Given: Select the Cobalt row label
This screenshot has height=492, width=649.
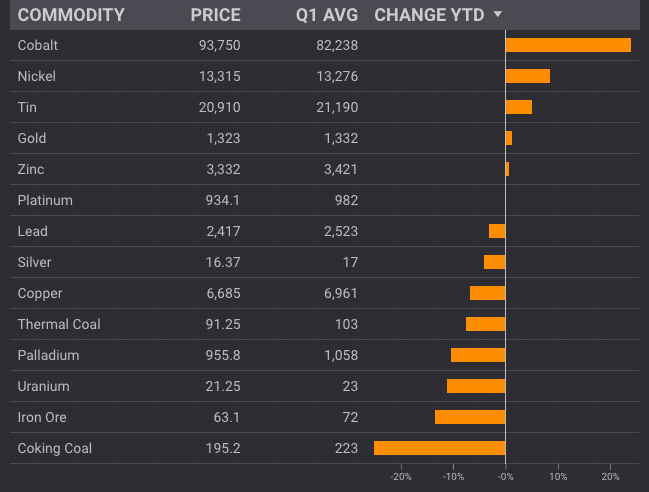Looking at the screenshot, I should [x=37, y=45].
